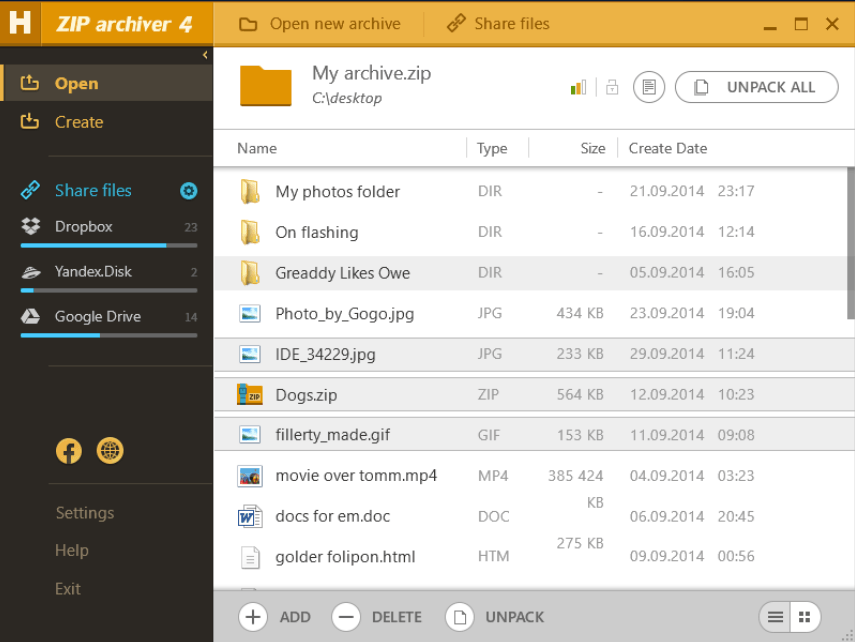Switch to list view mode
The height and width of the screenshot is (642, 855).
point(774,617)
